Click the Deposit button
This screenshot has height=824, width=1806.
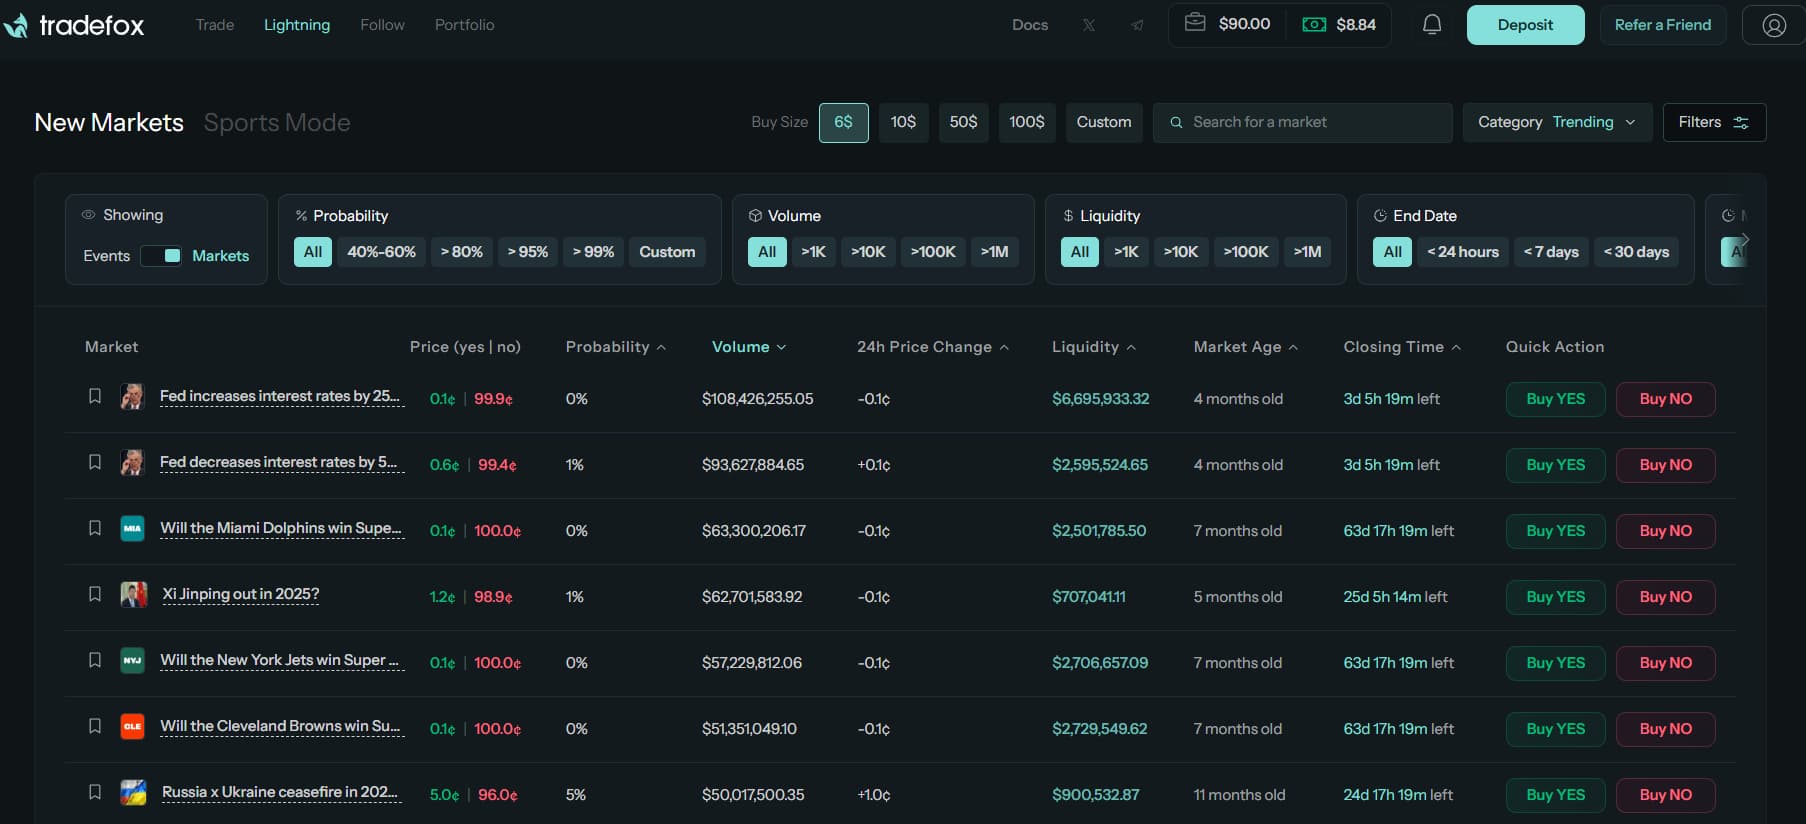pyautogui.click(x=1525, y=25)
